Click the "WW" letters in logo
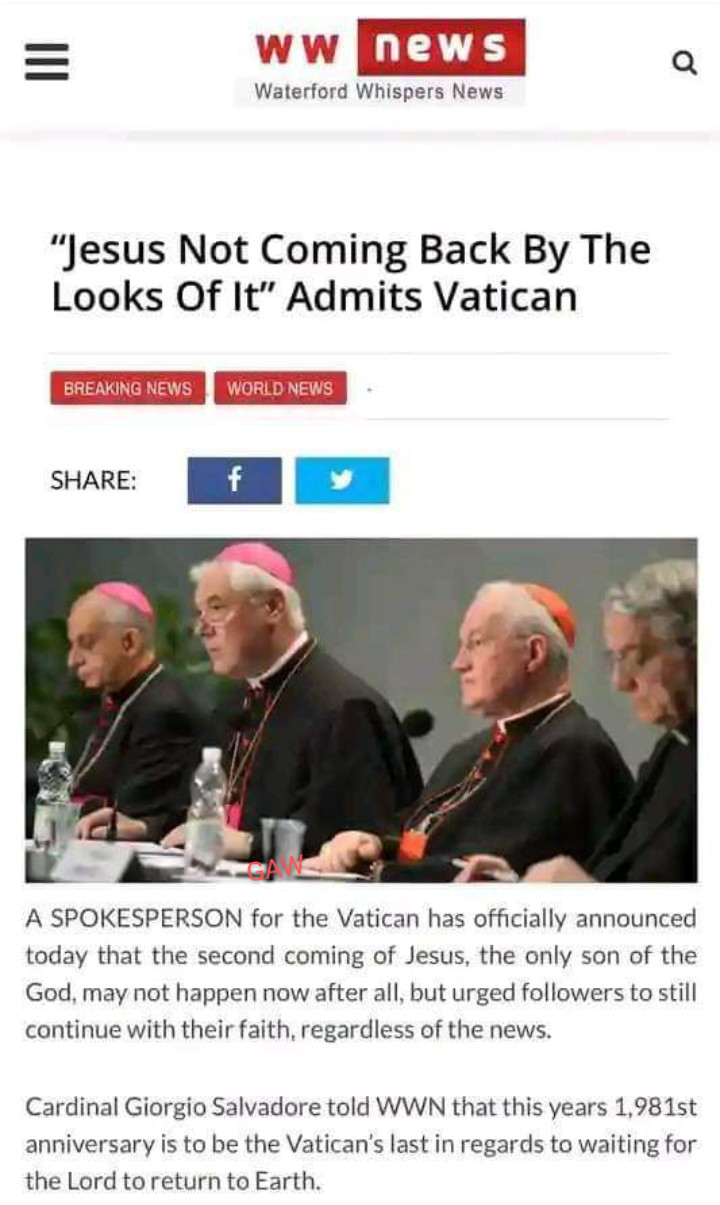Screen dimensions: 720x1205 pos(299,48)
